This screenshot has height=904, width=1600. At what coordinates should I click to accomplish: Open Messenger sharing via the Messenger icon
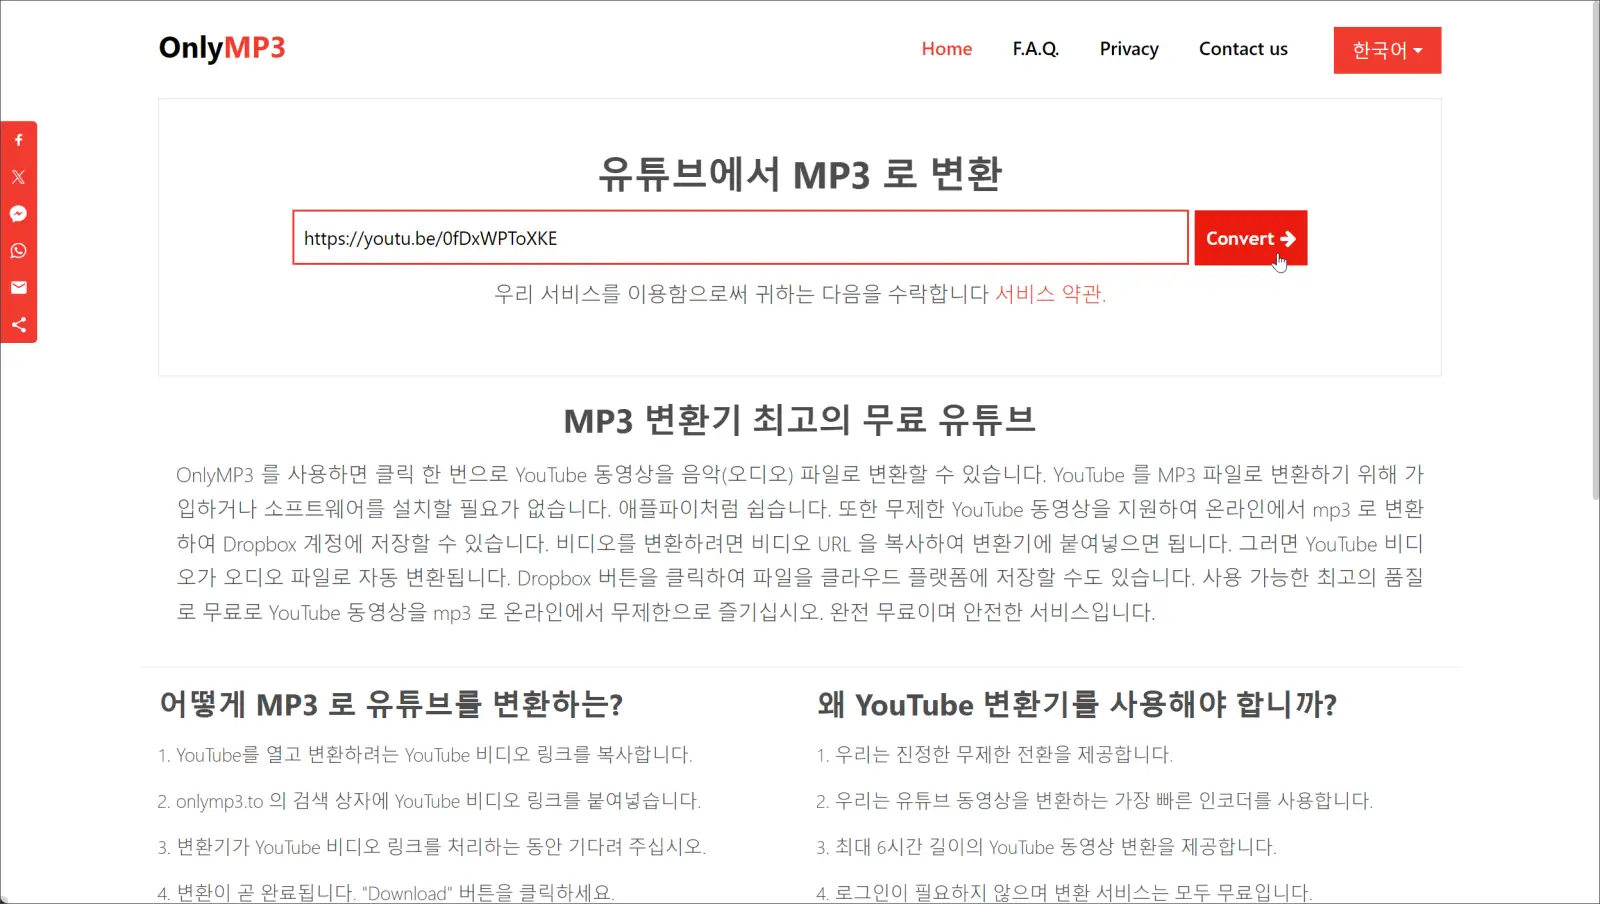(x=18, y=213)
